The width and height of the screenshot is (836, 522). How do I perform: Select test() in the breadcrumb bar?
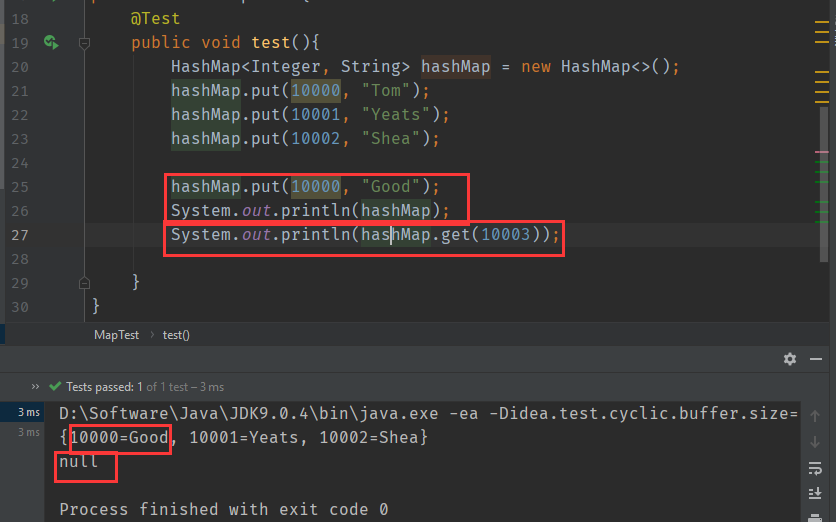(x=176, y=335)
